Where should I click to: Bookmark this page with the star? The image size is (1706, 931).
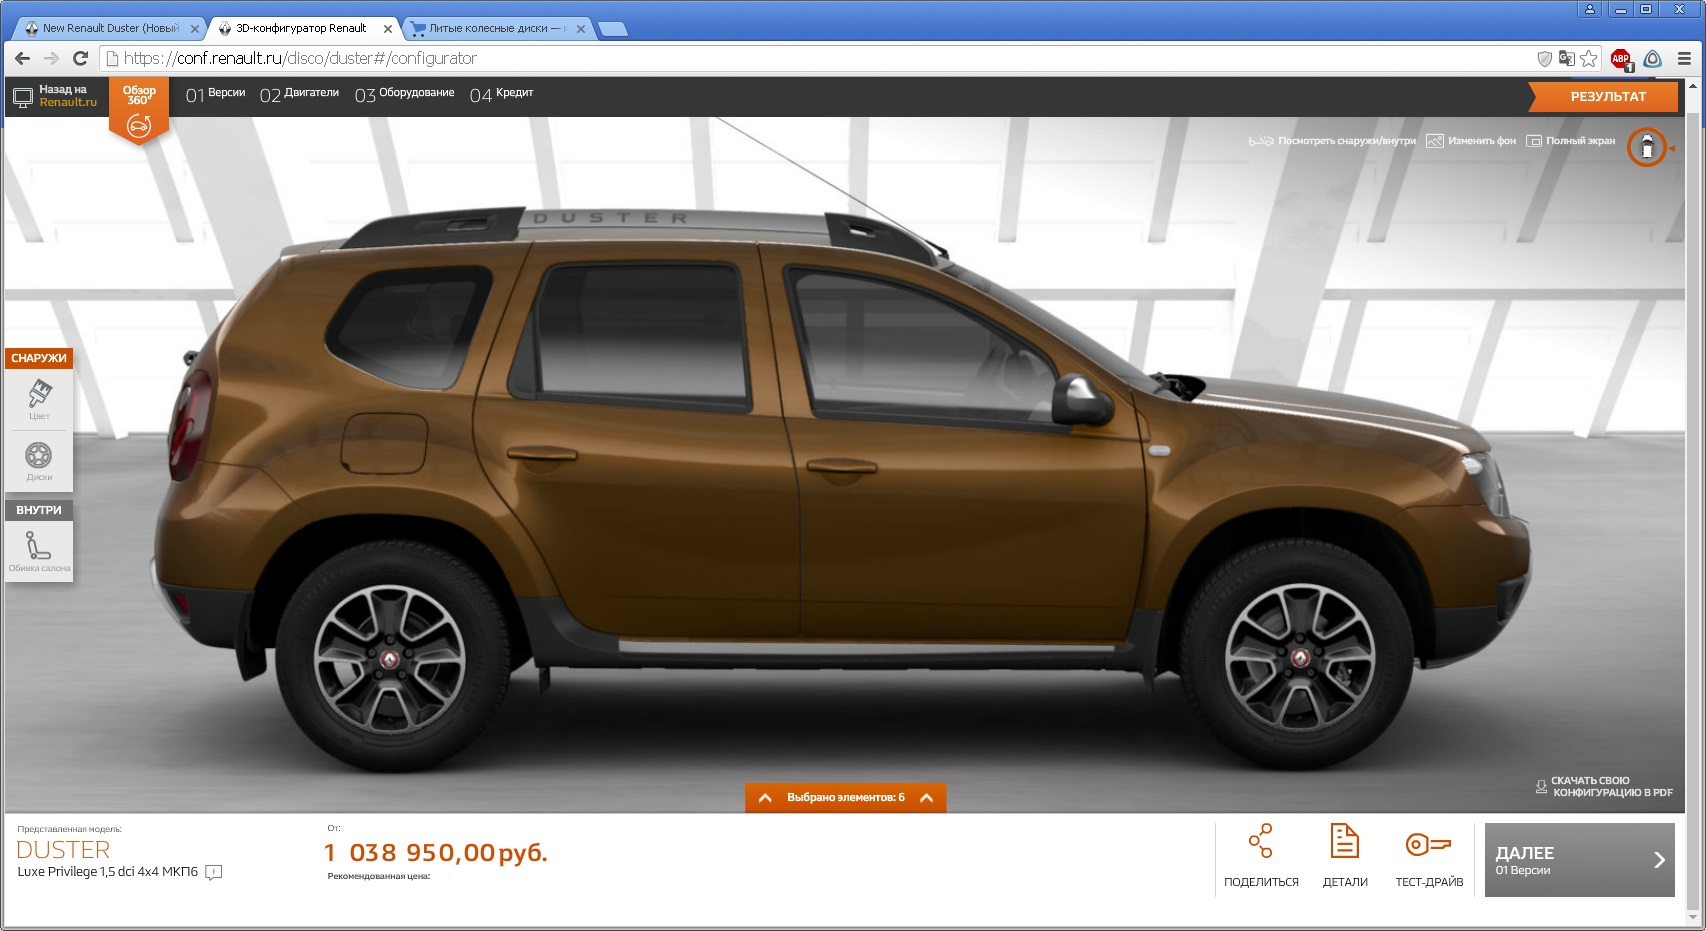tap(1589, 58)
